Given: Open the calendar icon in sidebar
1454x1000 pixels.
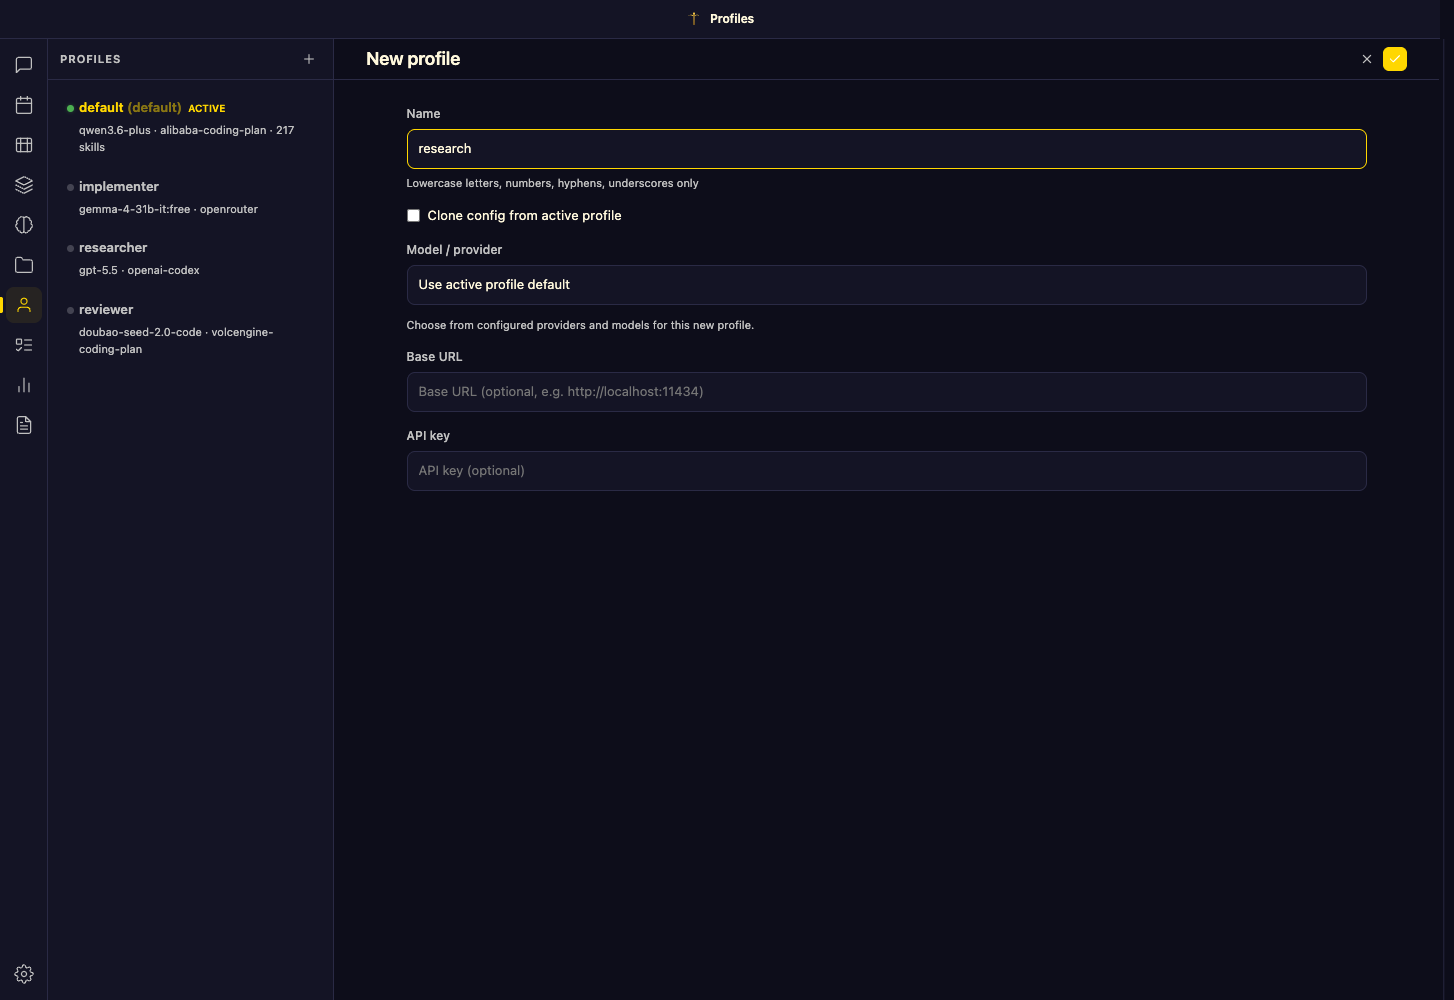Looking at the screenshot, I should click(24, 105).
